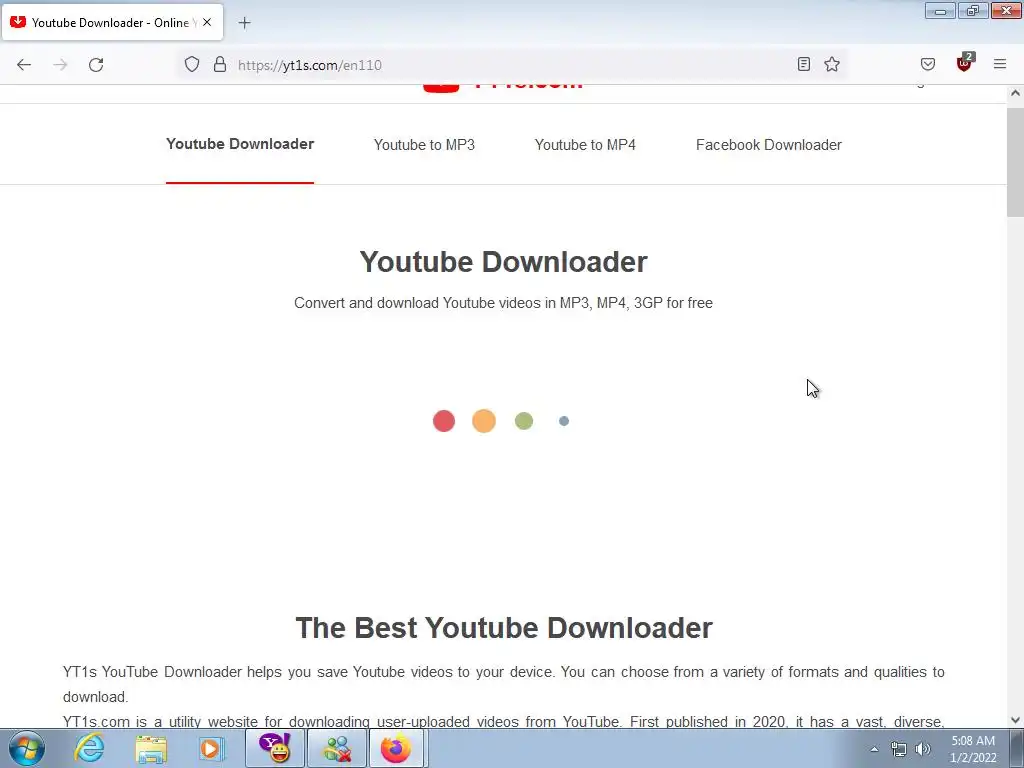This screenshot has width=1024, height=768.
Task: Select the Youtube Downloader browser tab
Action: [x=112, y=22]
